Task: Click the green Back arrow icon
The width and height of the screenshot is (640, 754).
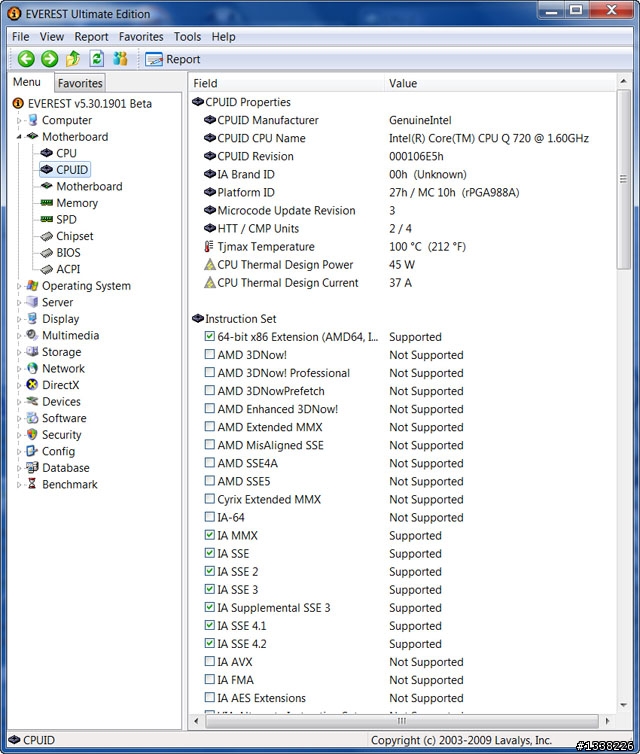Action: pyautogui.click(x=26, y=59)
